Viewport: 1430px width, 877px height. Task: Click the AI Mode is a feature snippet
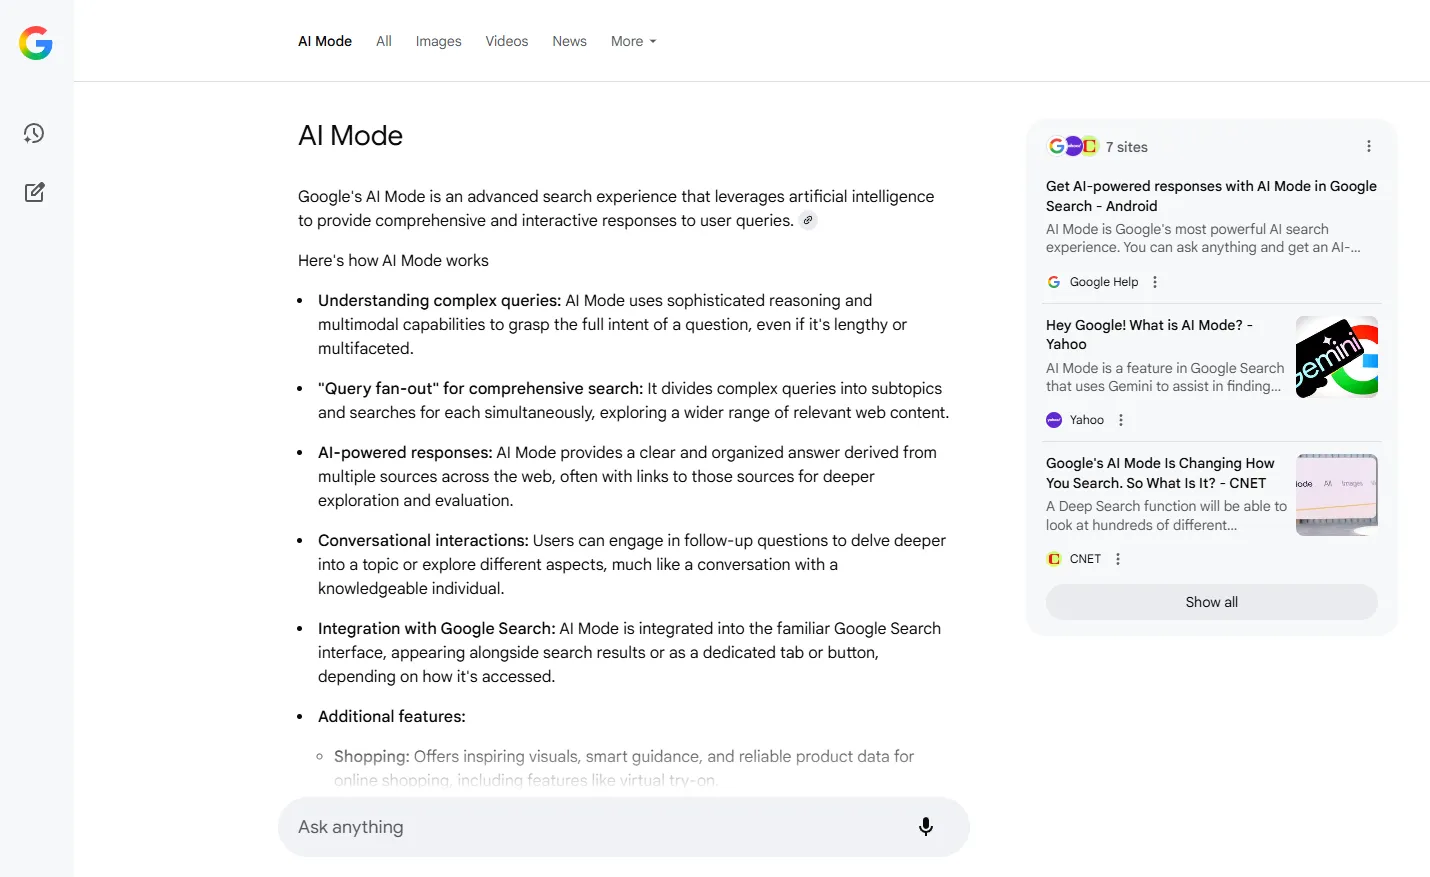click(1165, 377)
